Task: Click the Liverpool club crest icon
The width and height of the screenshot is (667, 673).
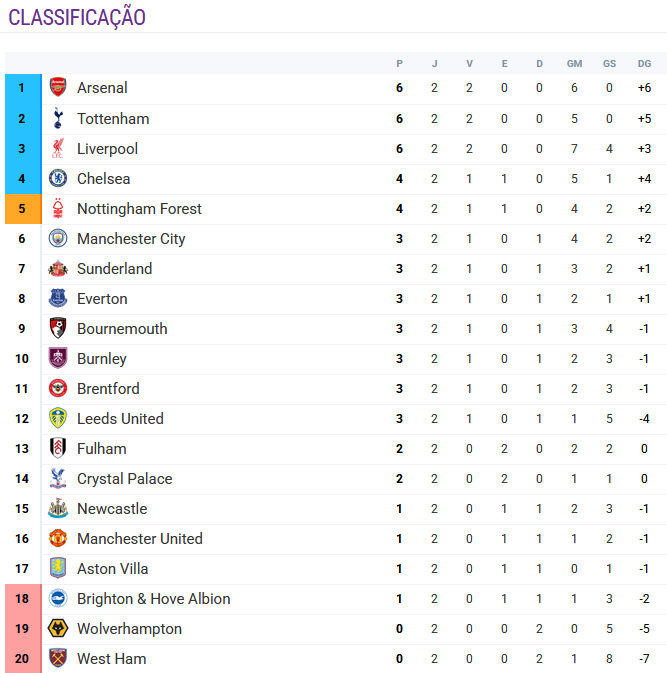Action: (58, 149)
